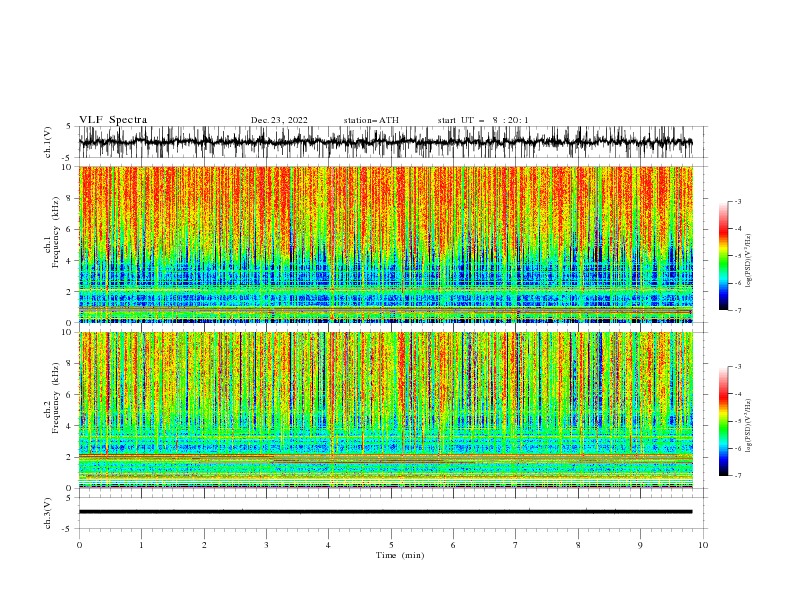Click time axis tick label '3'

266,545
